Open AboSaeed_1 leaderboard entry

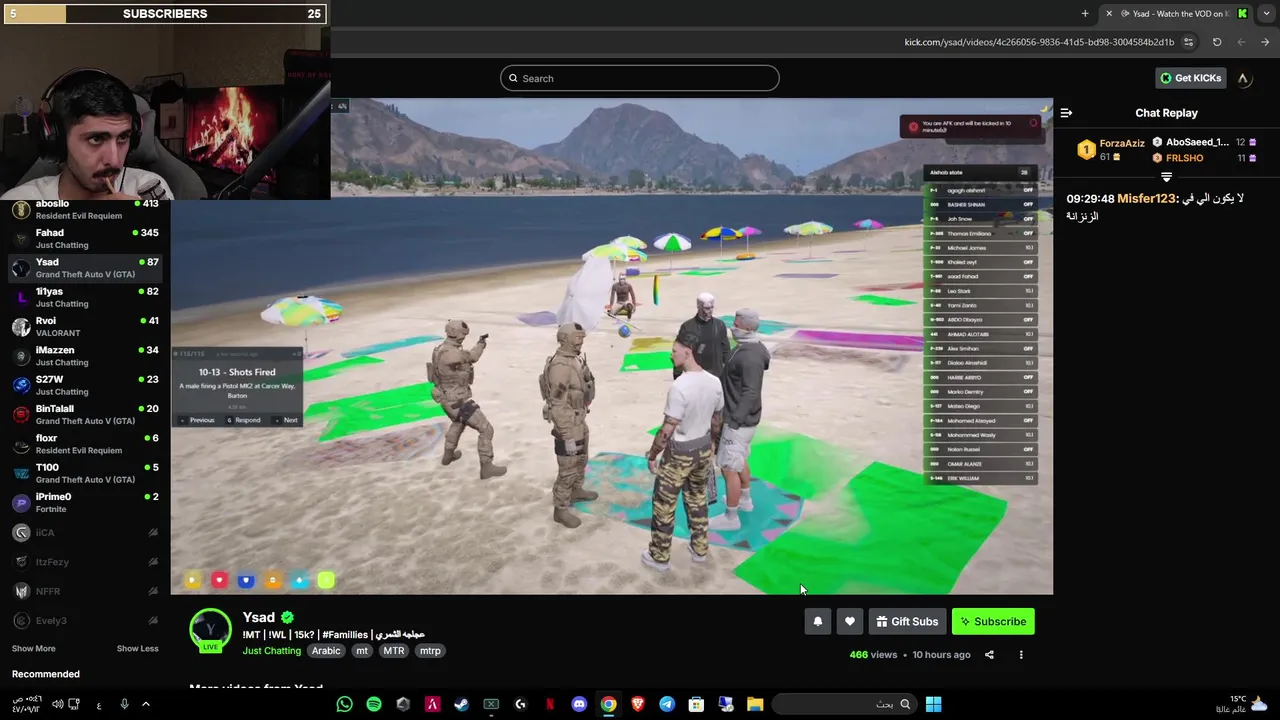pos(1204,142)
